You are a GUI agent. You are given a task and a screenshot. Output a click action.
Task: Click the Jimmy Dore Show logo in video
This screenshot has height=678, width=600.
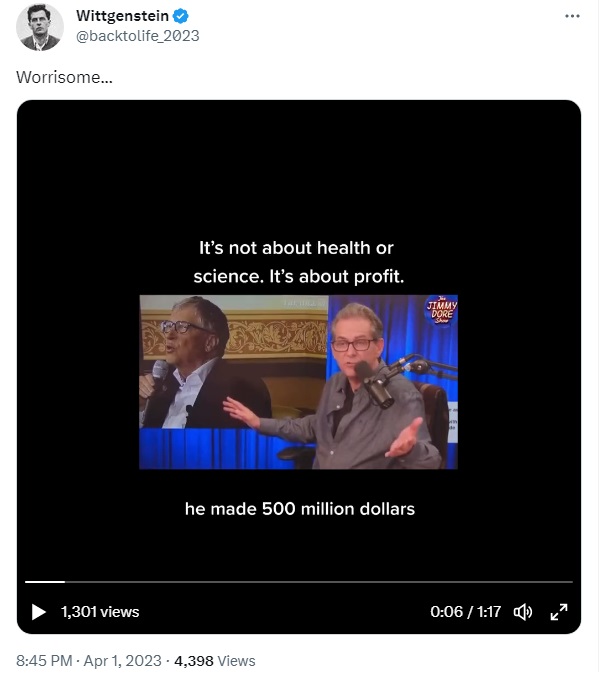442,310
